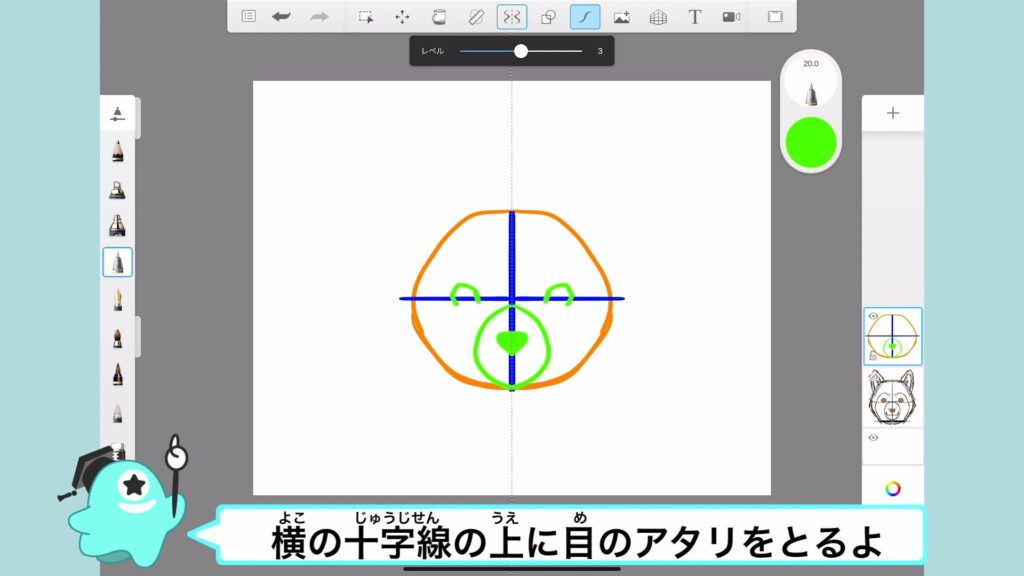Open the perspective grid tool

coord(658,16)
